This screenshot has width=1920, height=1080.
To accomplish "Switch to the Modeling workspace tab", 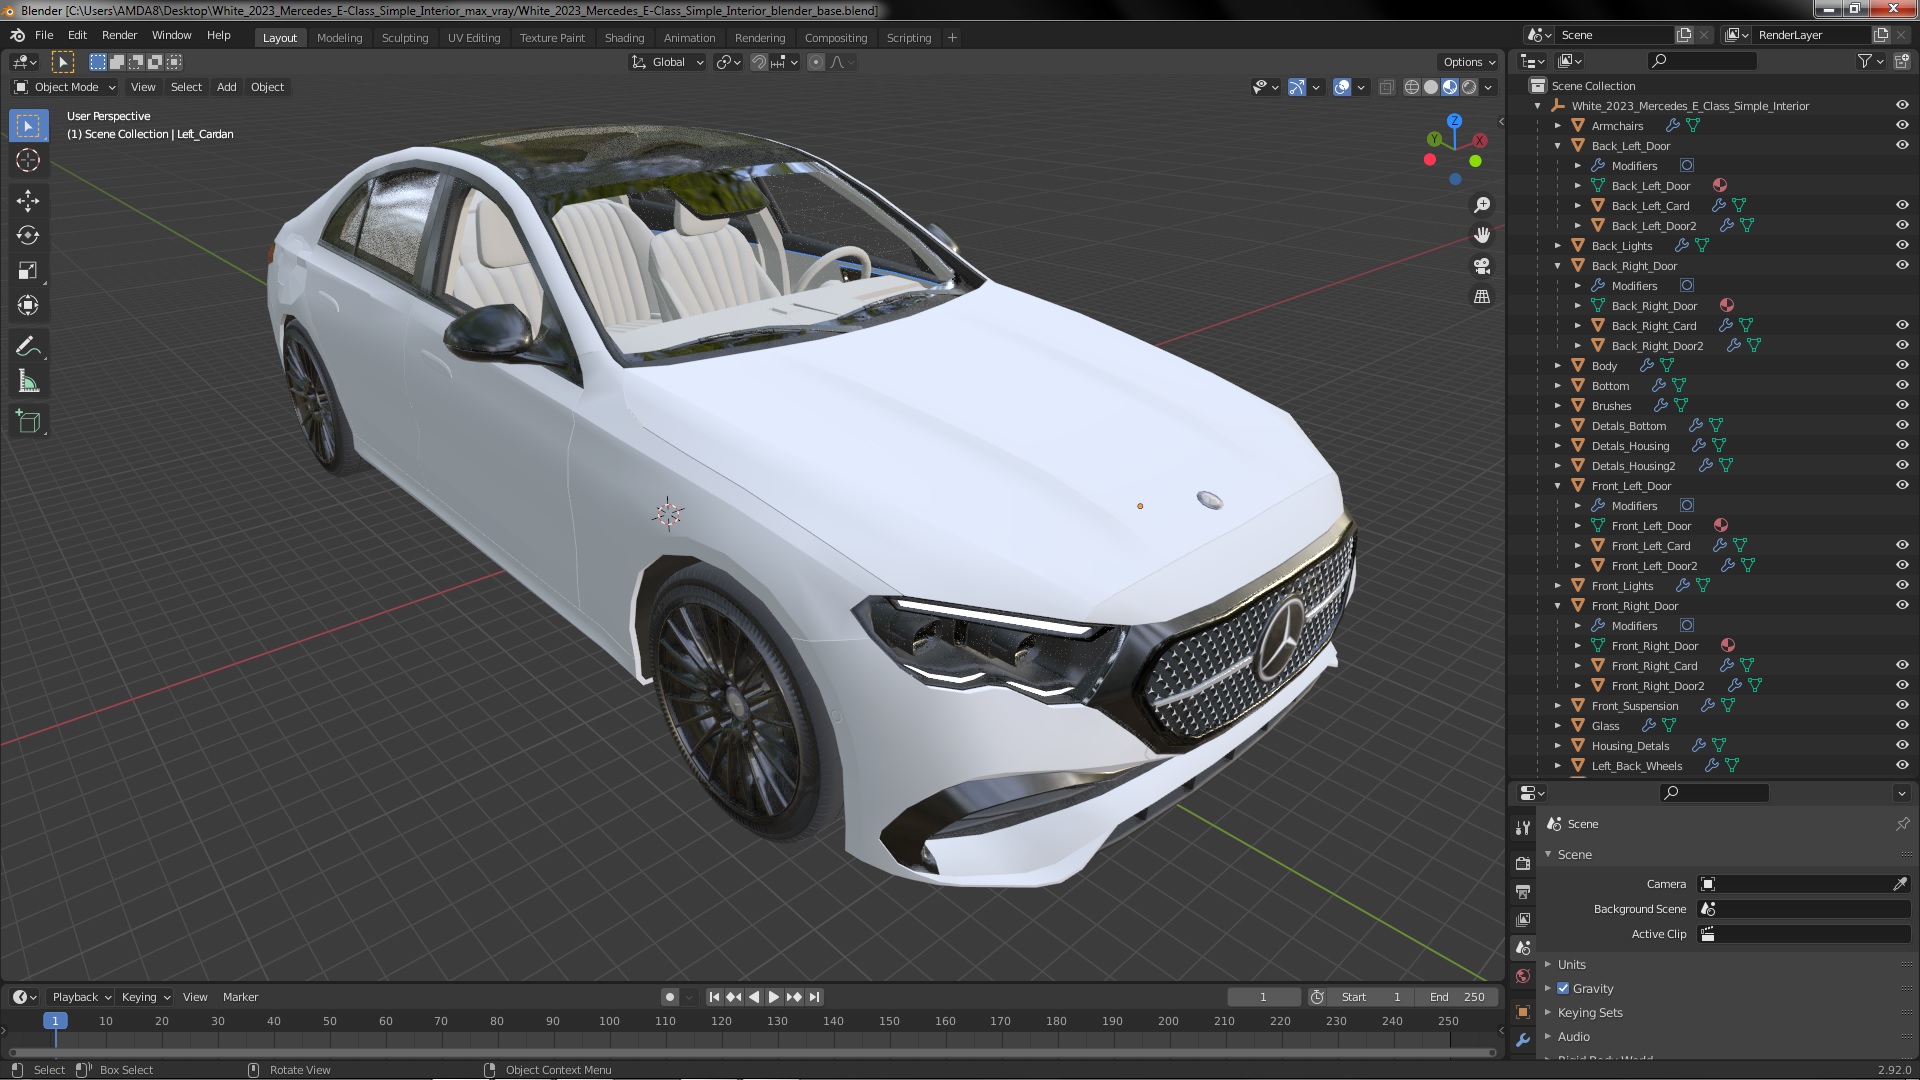I will coord(339,38).
